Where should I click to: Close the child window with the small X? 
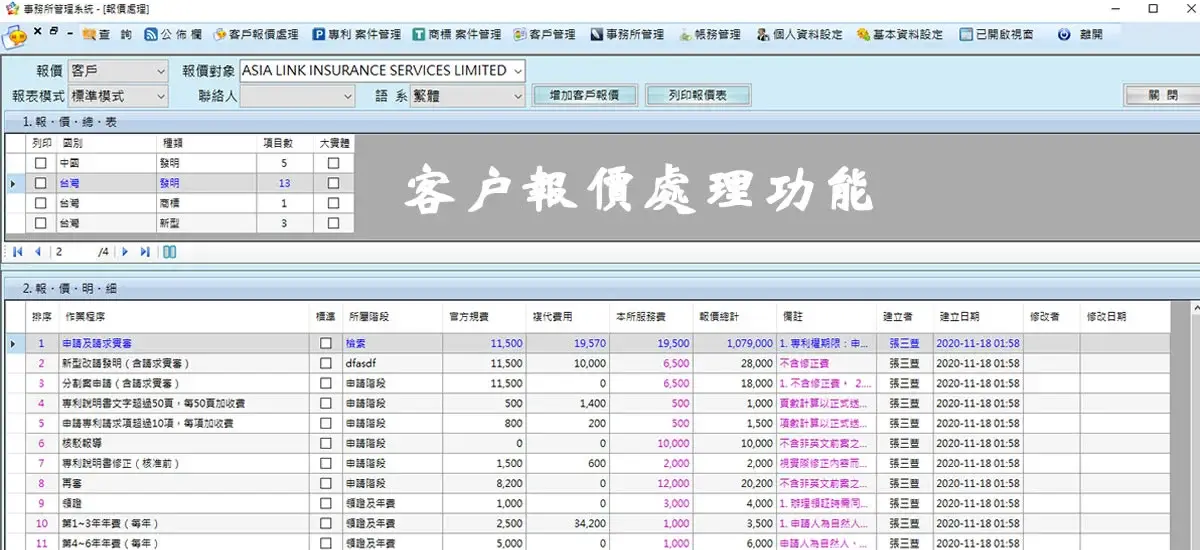(38, 31)
